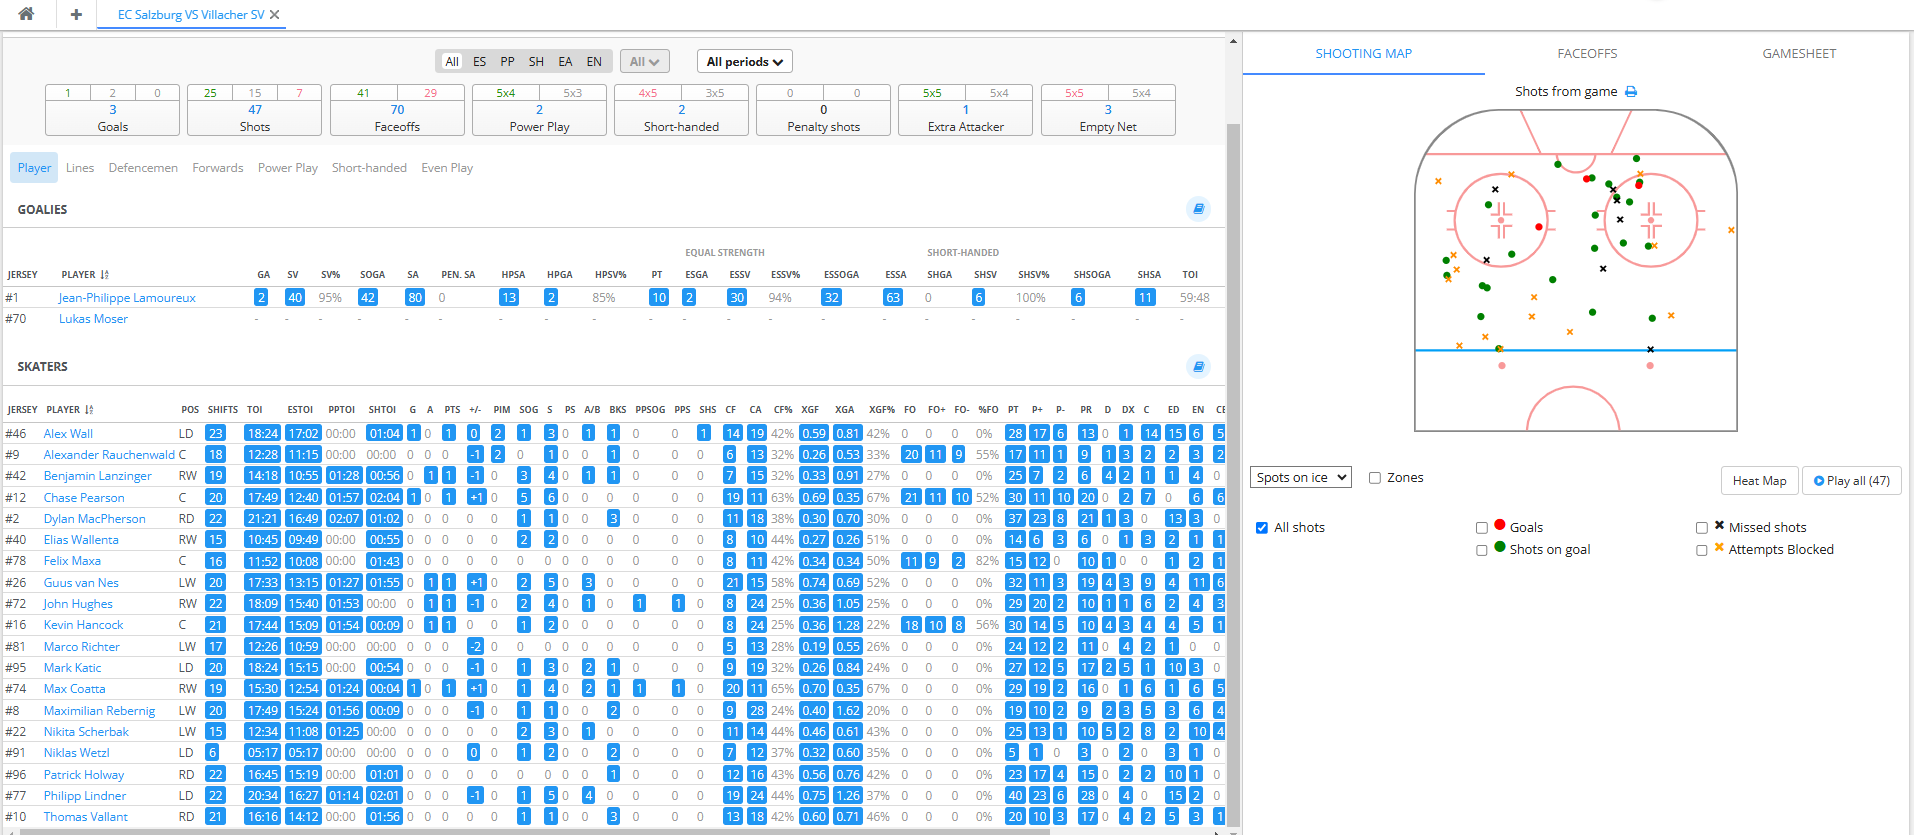Open a new tab with the plus icon
Image resolution: width=1914 pixels, height=835 pixels.
[x=76, y=14]
